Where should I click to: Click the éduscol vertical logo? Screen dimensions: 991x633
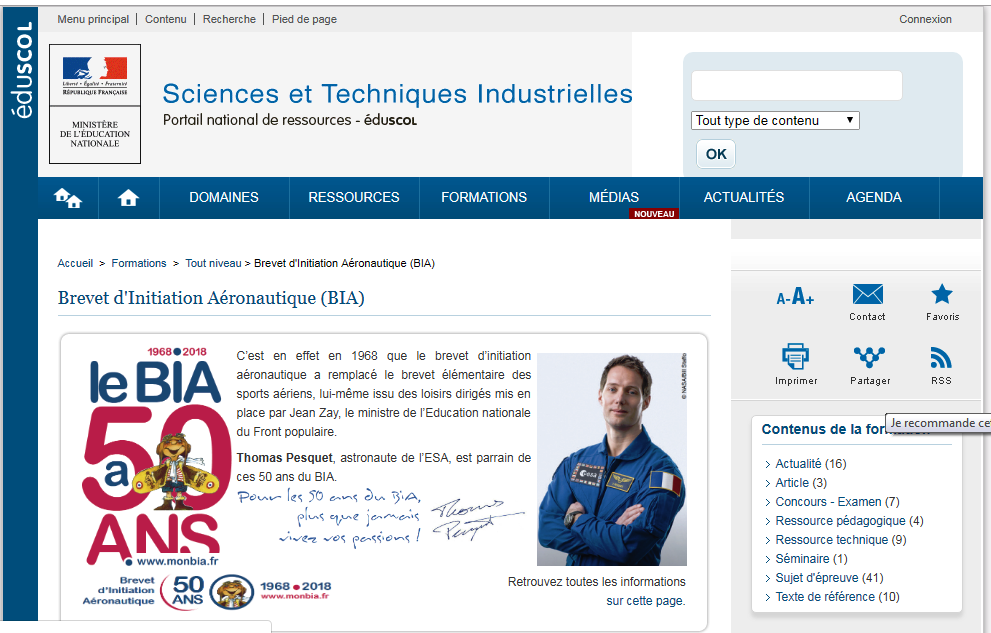[x=21, y=69]
